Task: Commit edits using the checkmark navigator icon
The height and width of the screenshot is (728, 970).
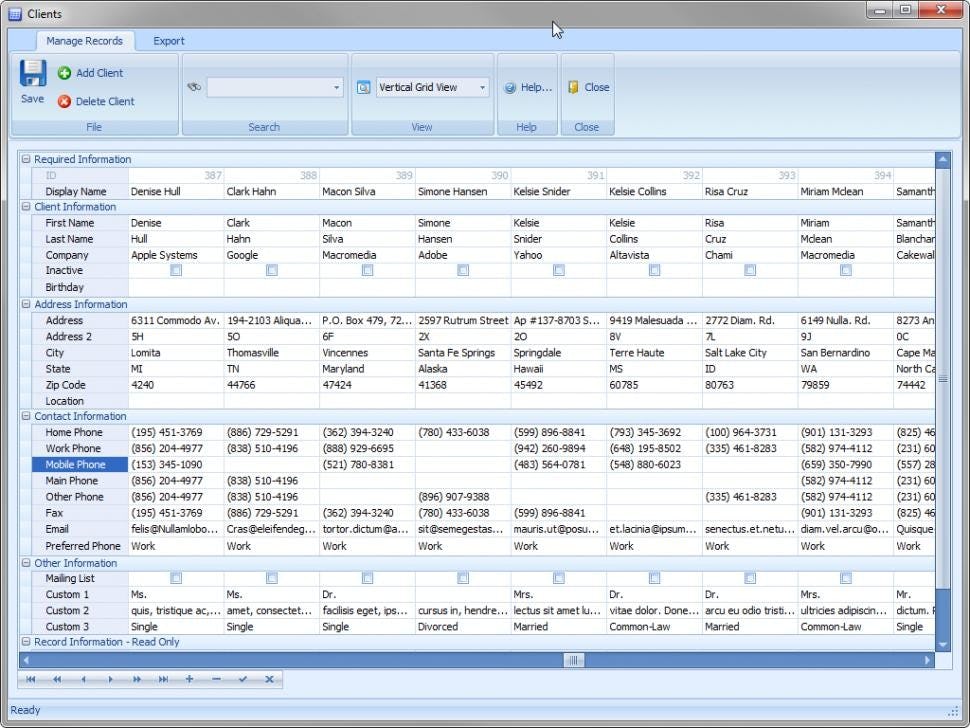Action: tap(241, 679)
